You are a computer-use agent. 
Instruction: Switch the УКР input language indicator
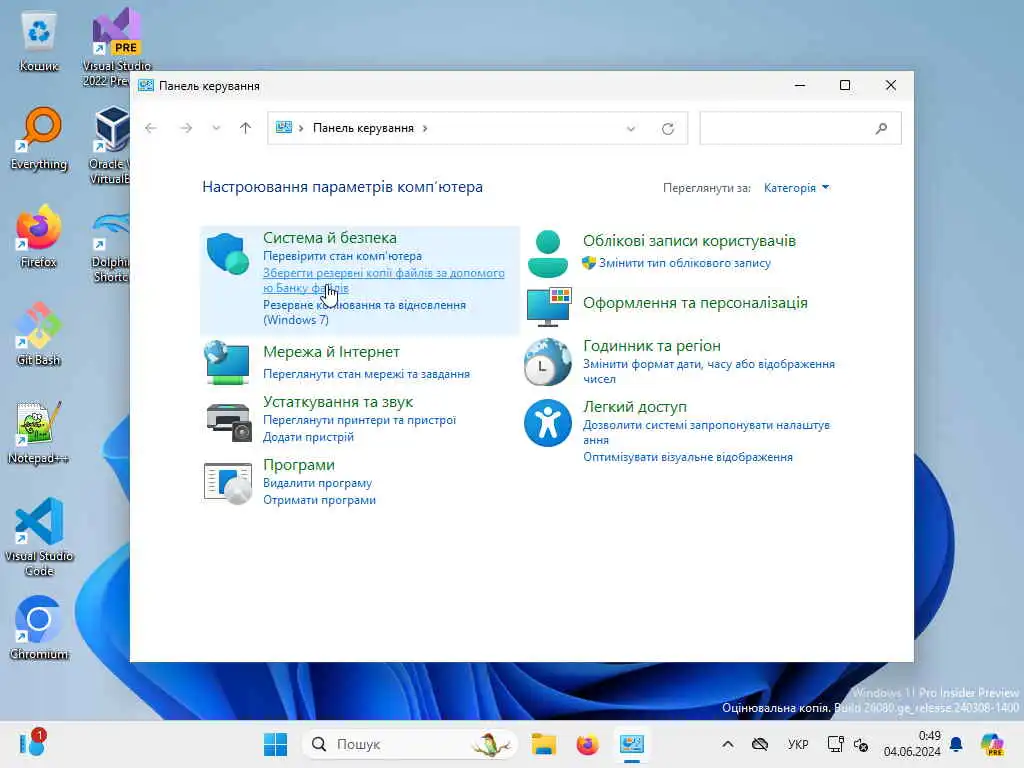coord(797,744)
